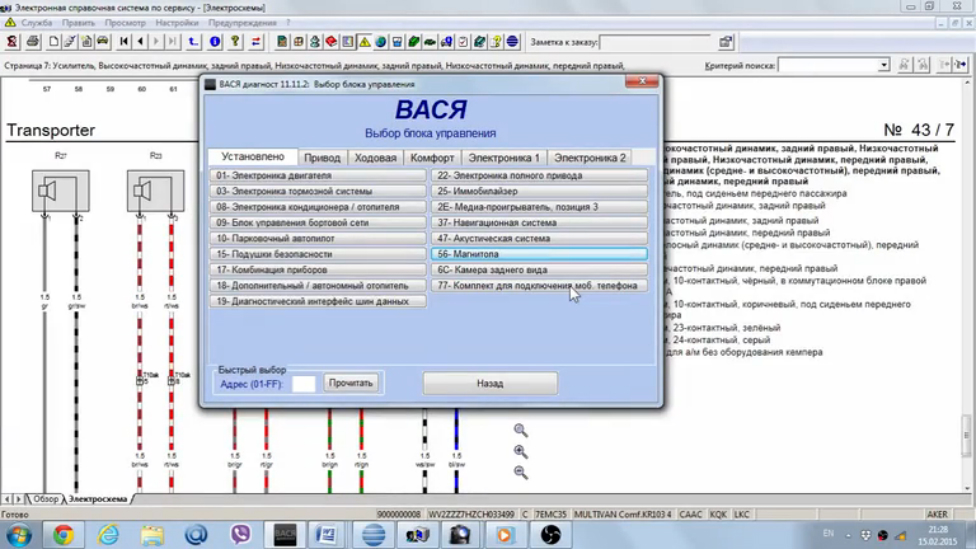Click the zoom out magnifier with minus

tap(521, 472)
